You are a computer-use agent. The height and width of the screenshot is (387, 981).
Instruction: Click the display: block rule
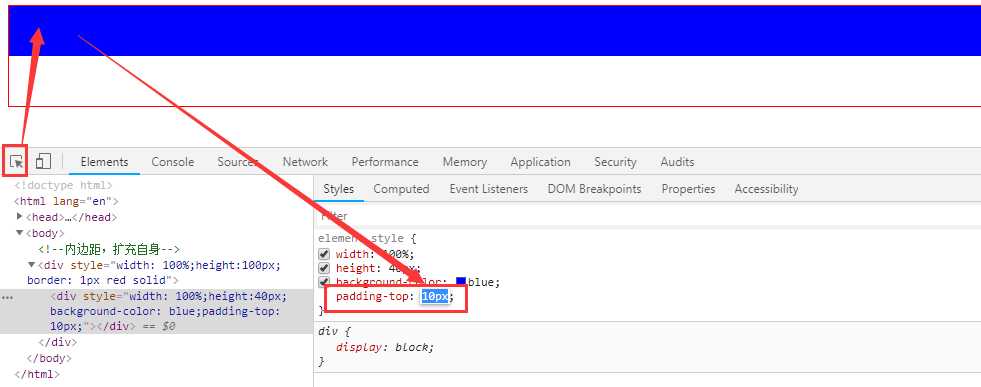385,347
